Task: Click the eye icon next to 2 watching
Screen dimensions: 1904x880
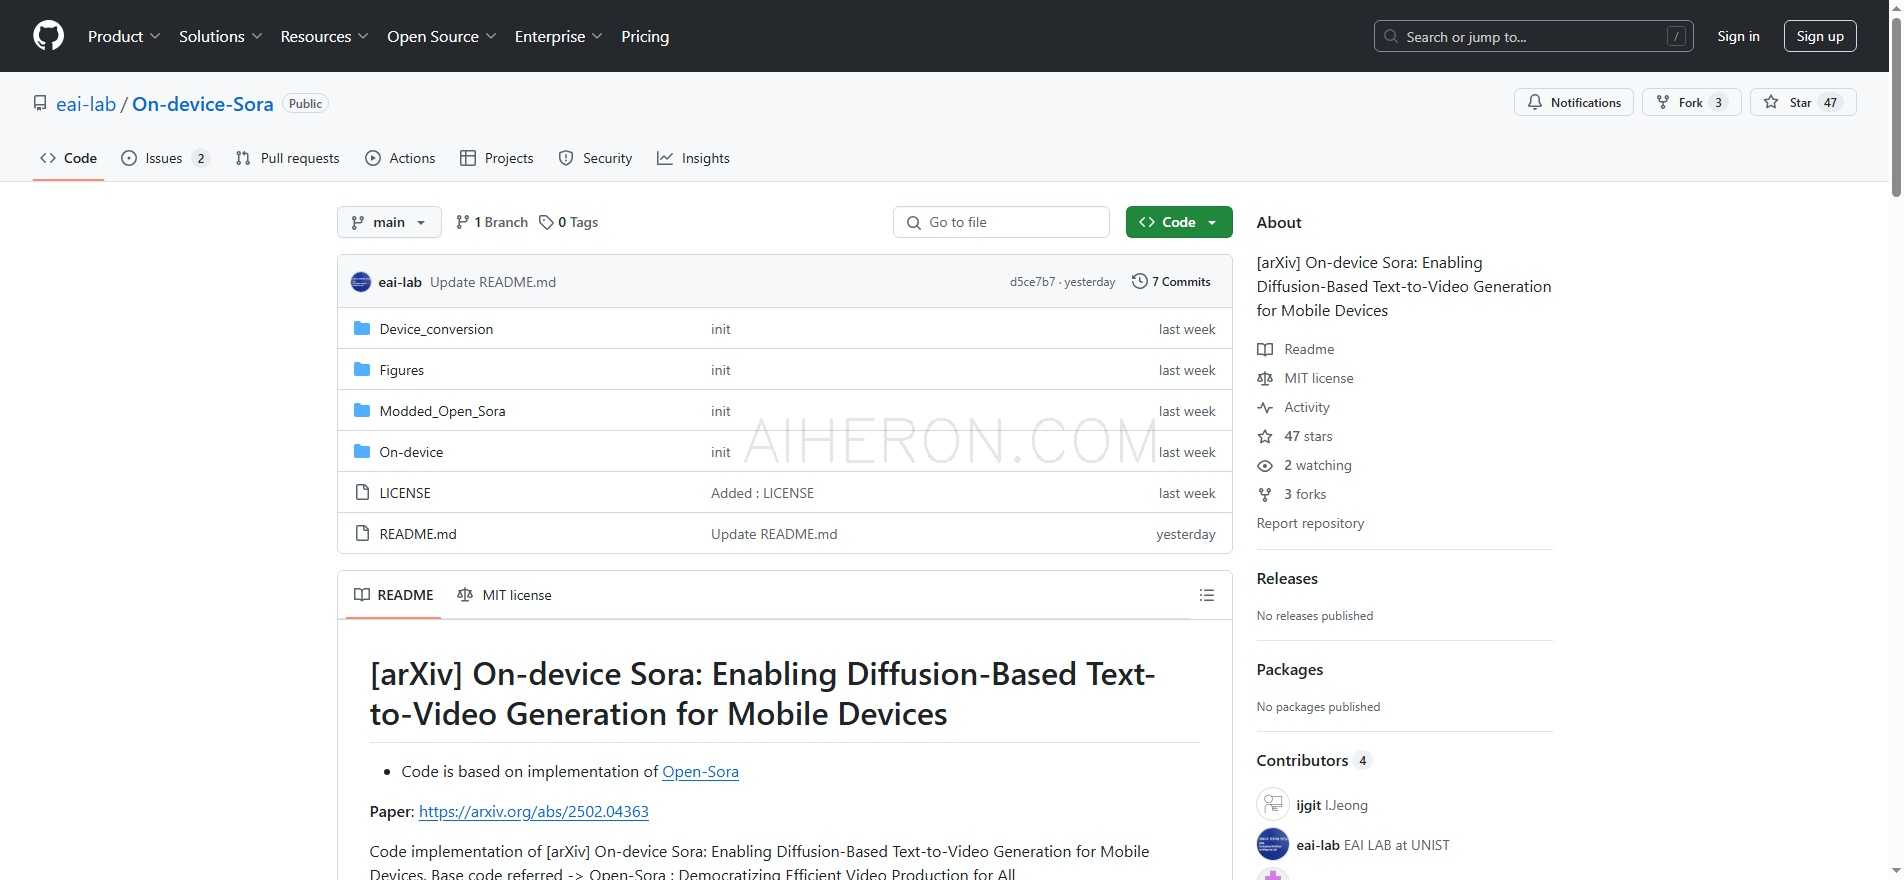Action: [x=1265, y=465]
